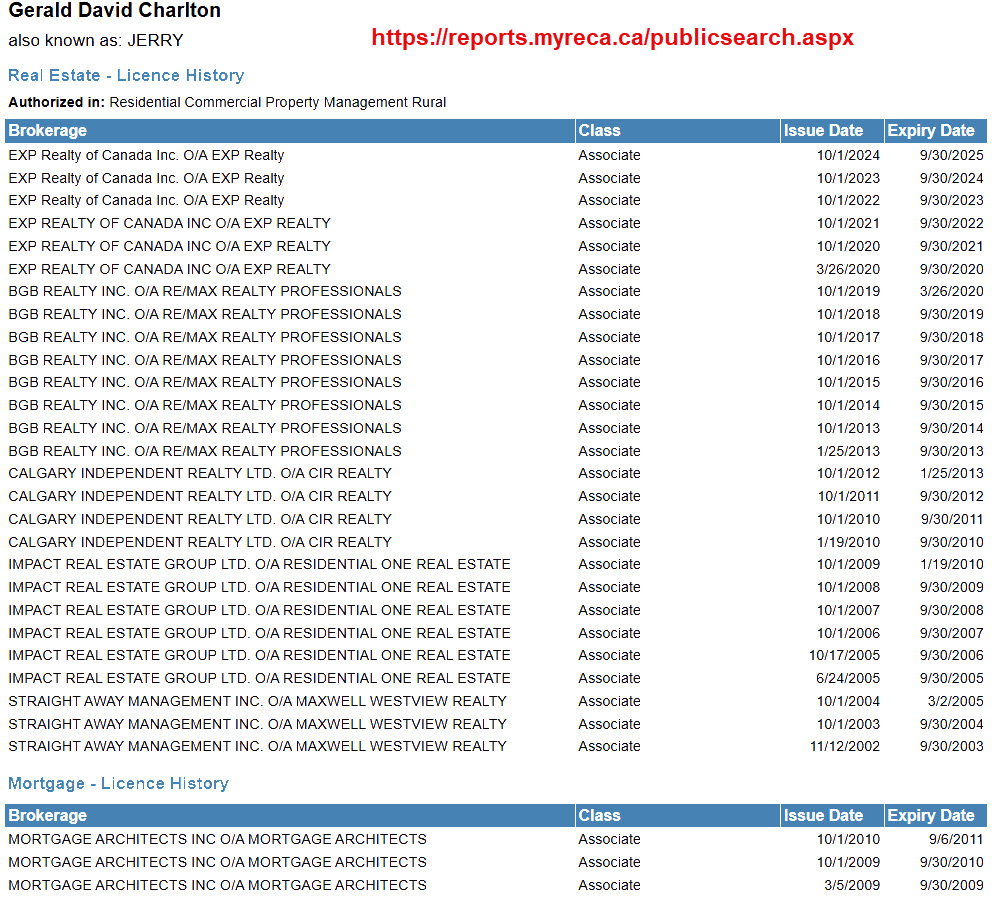
Task: Click the issue date 10/1/2008
Action: pyautogui.click(x=848, y=588)
